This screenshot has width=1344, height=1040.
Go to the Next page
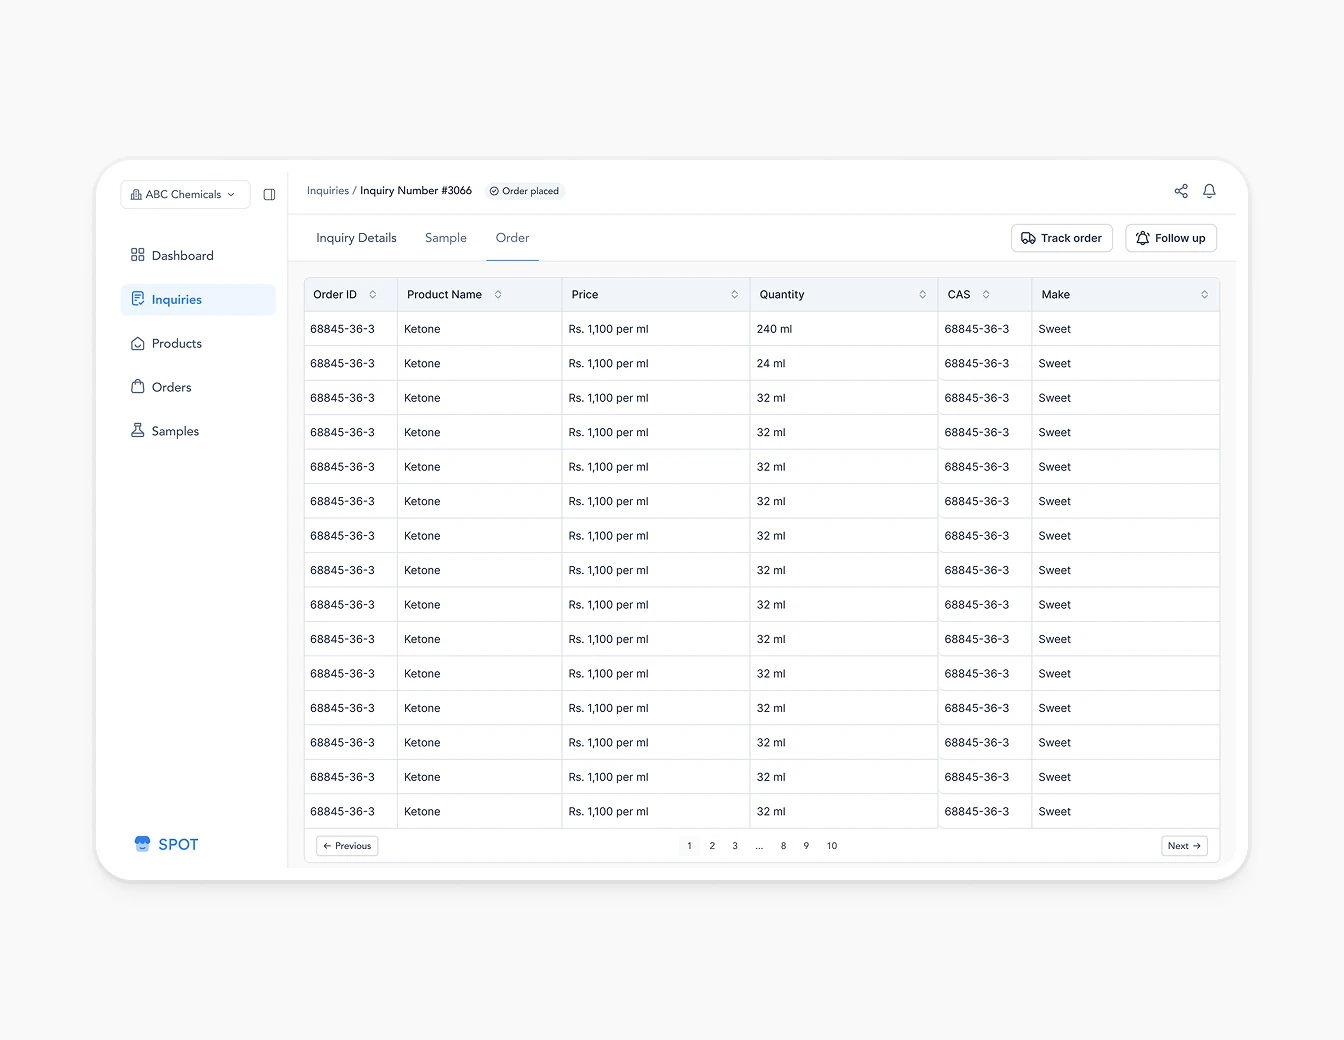coord(1184,846)
